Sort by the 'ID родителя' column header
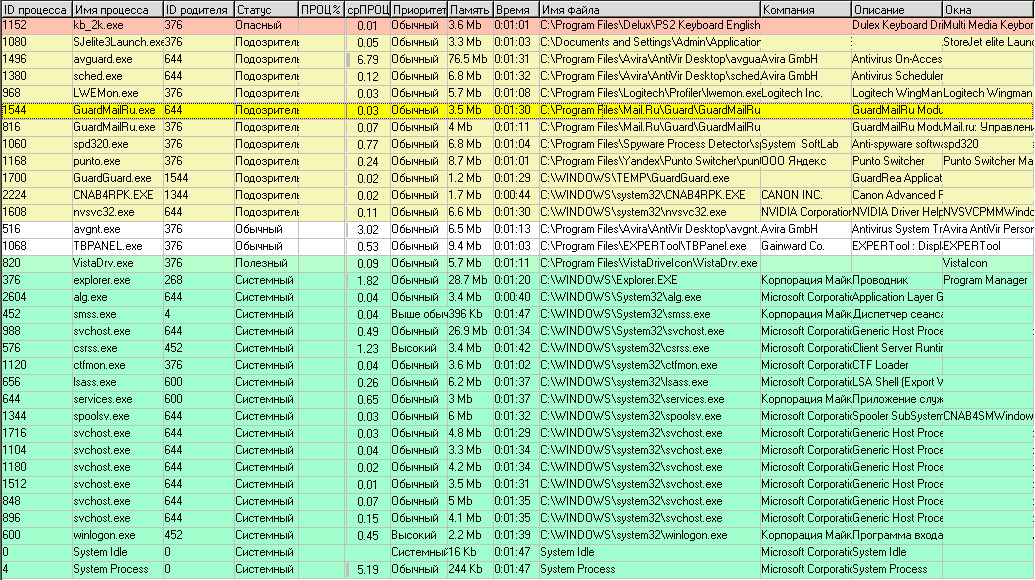Screen dimensions: 1035x580 (198, 9)
